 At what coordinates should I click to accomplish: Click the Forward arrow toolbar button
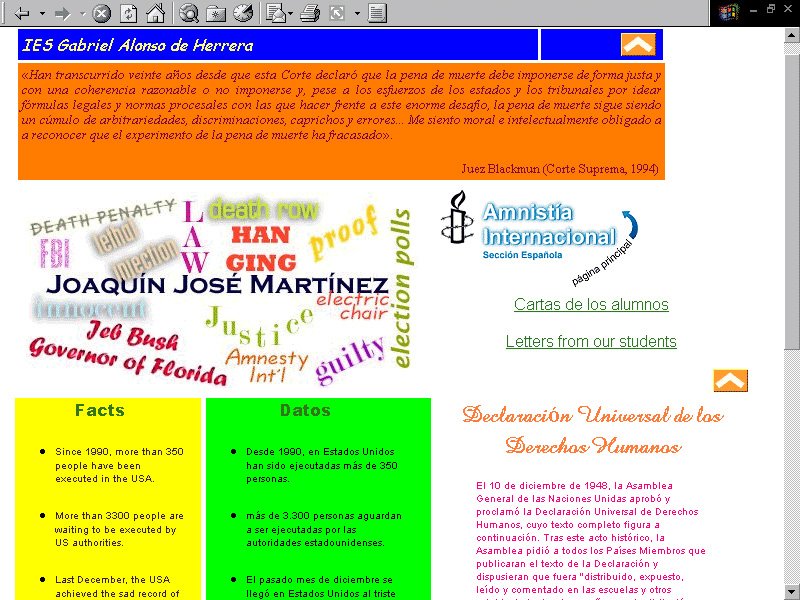coord(62,13)
